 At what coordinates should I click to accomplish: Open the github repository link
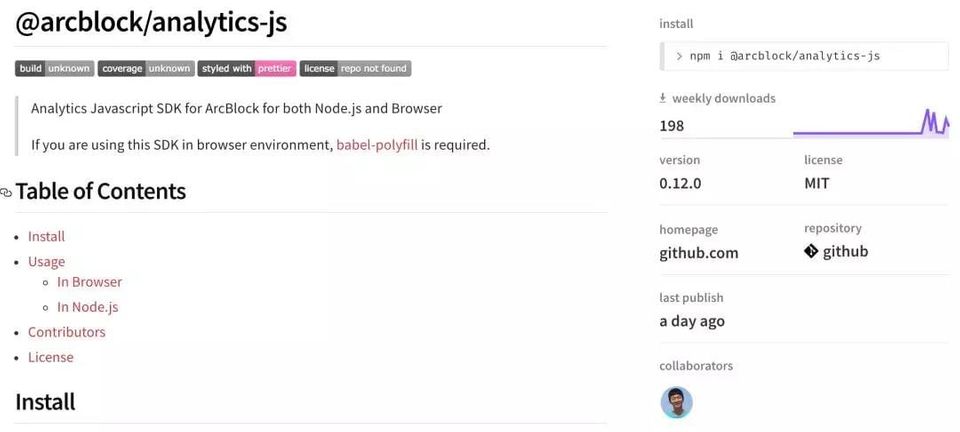click(x=845, y=252)
